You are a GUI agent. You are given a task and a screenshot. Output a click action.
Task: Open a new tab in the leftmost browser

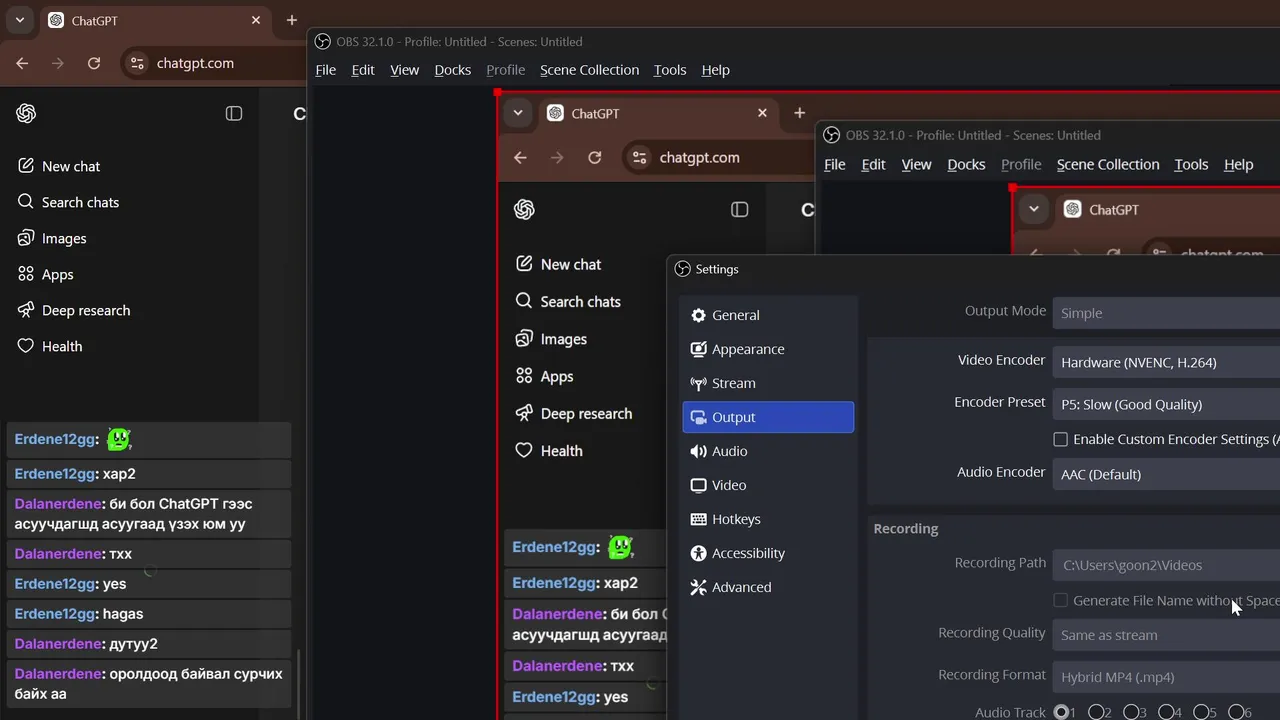click(292, 20)
